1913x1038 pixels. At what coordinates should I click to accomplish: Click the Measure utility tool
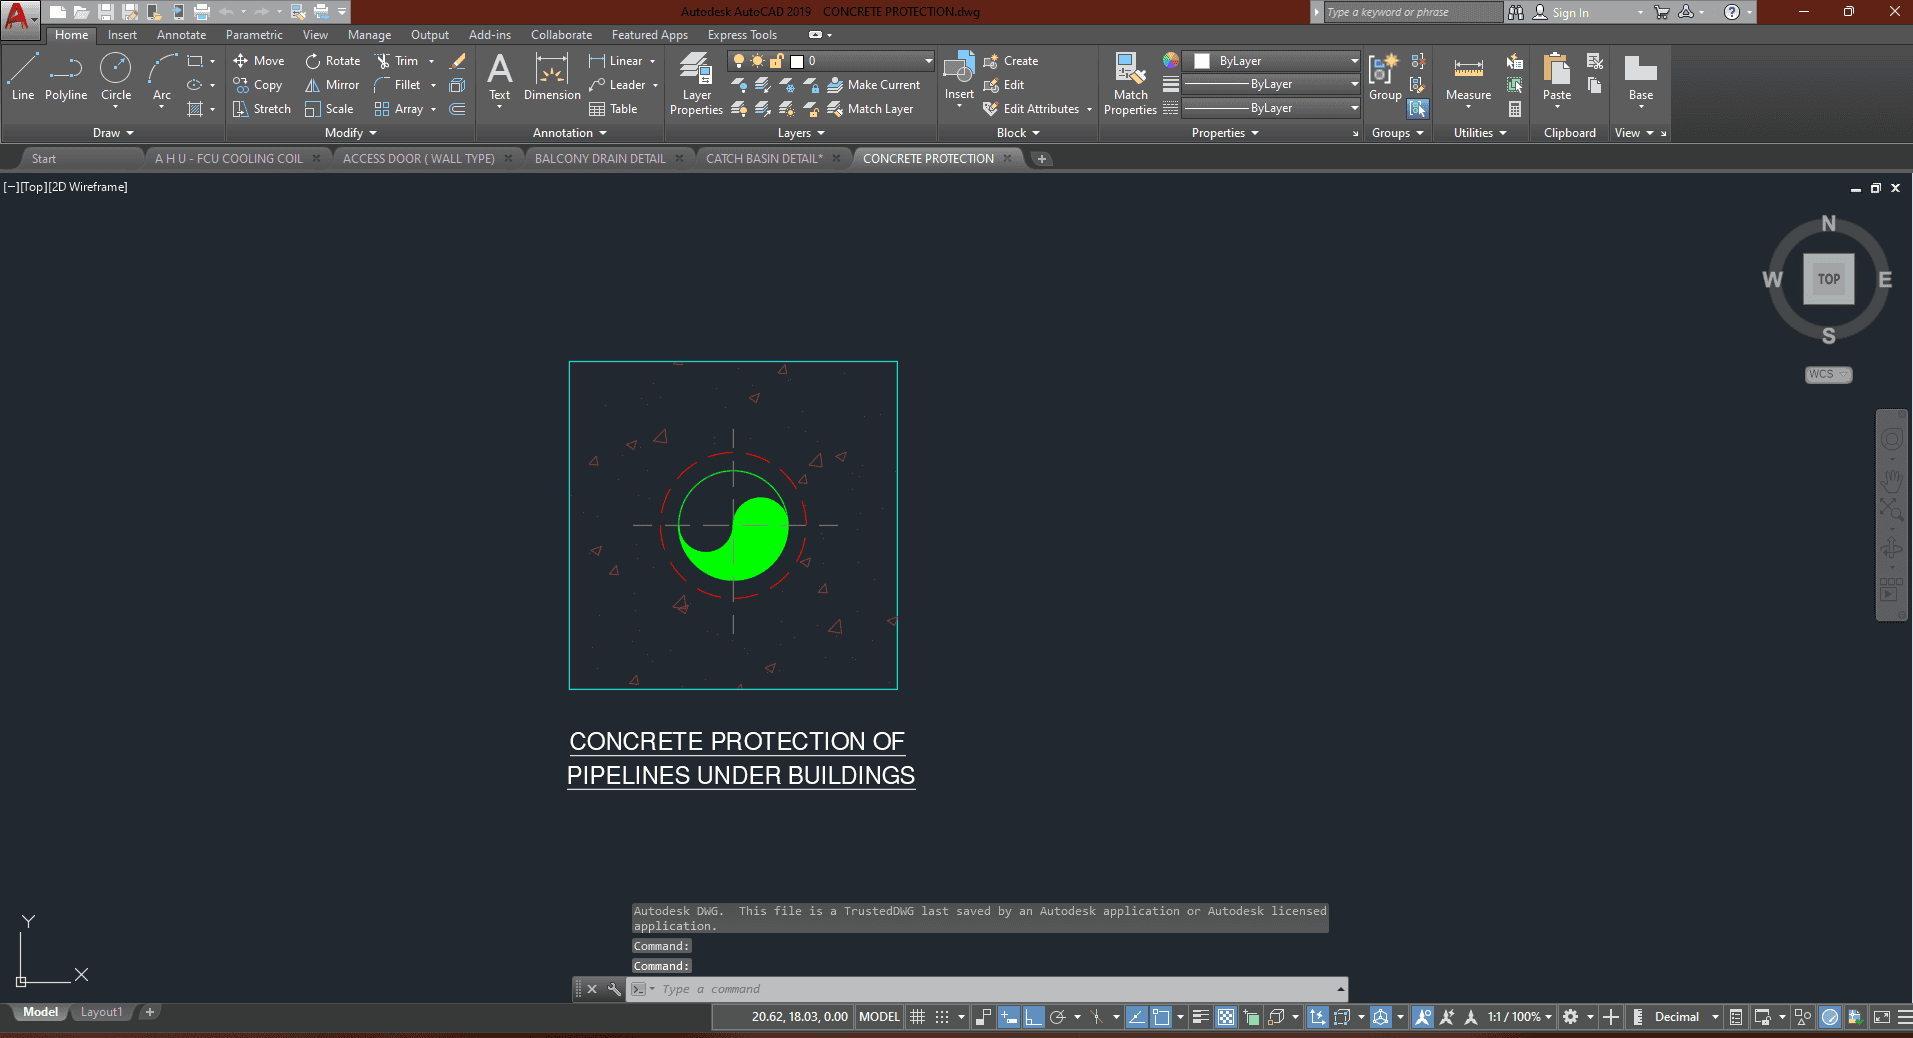coord(1468,77)
